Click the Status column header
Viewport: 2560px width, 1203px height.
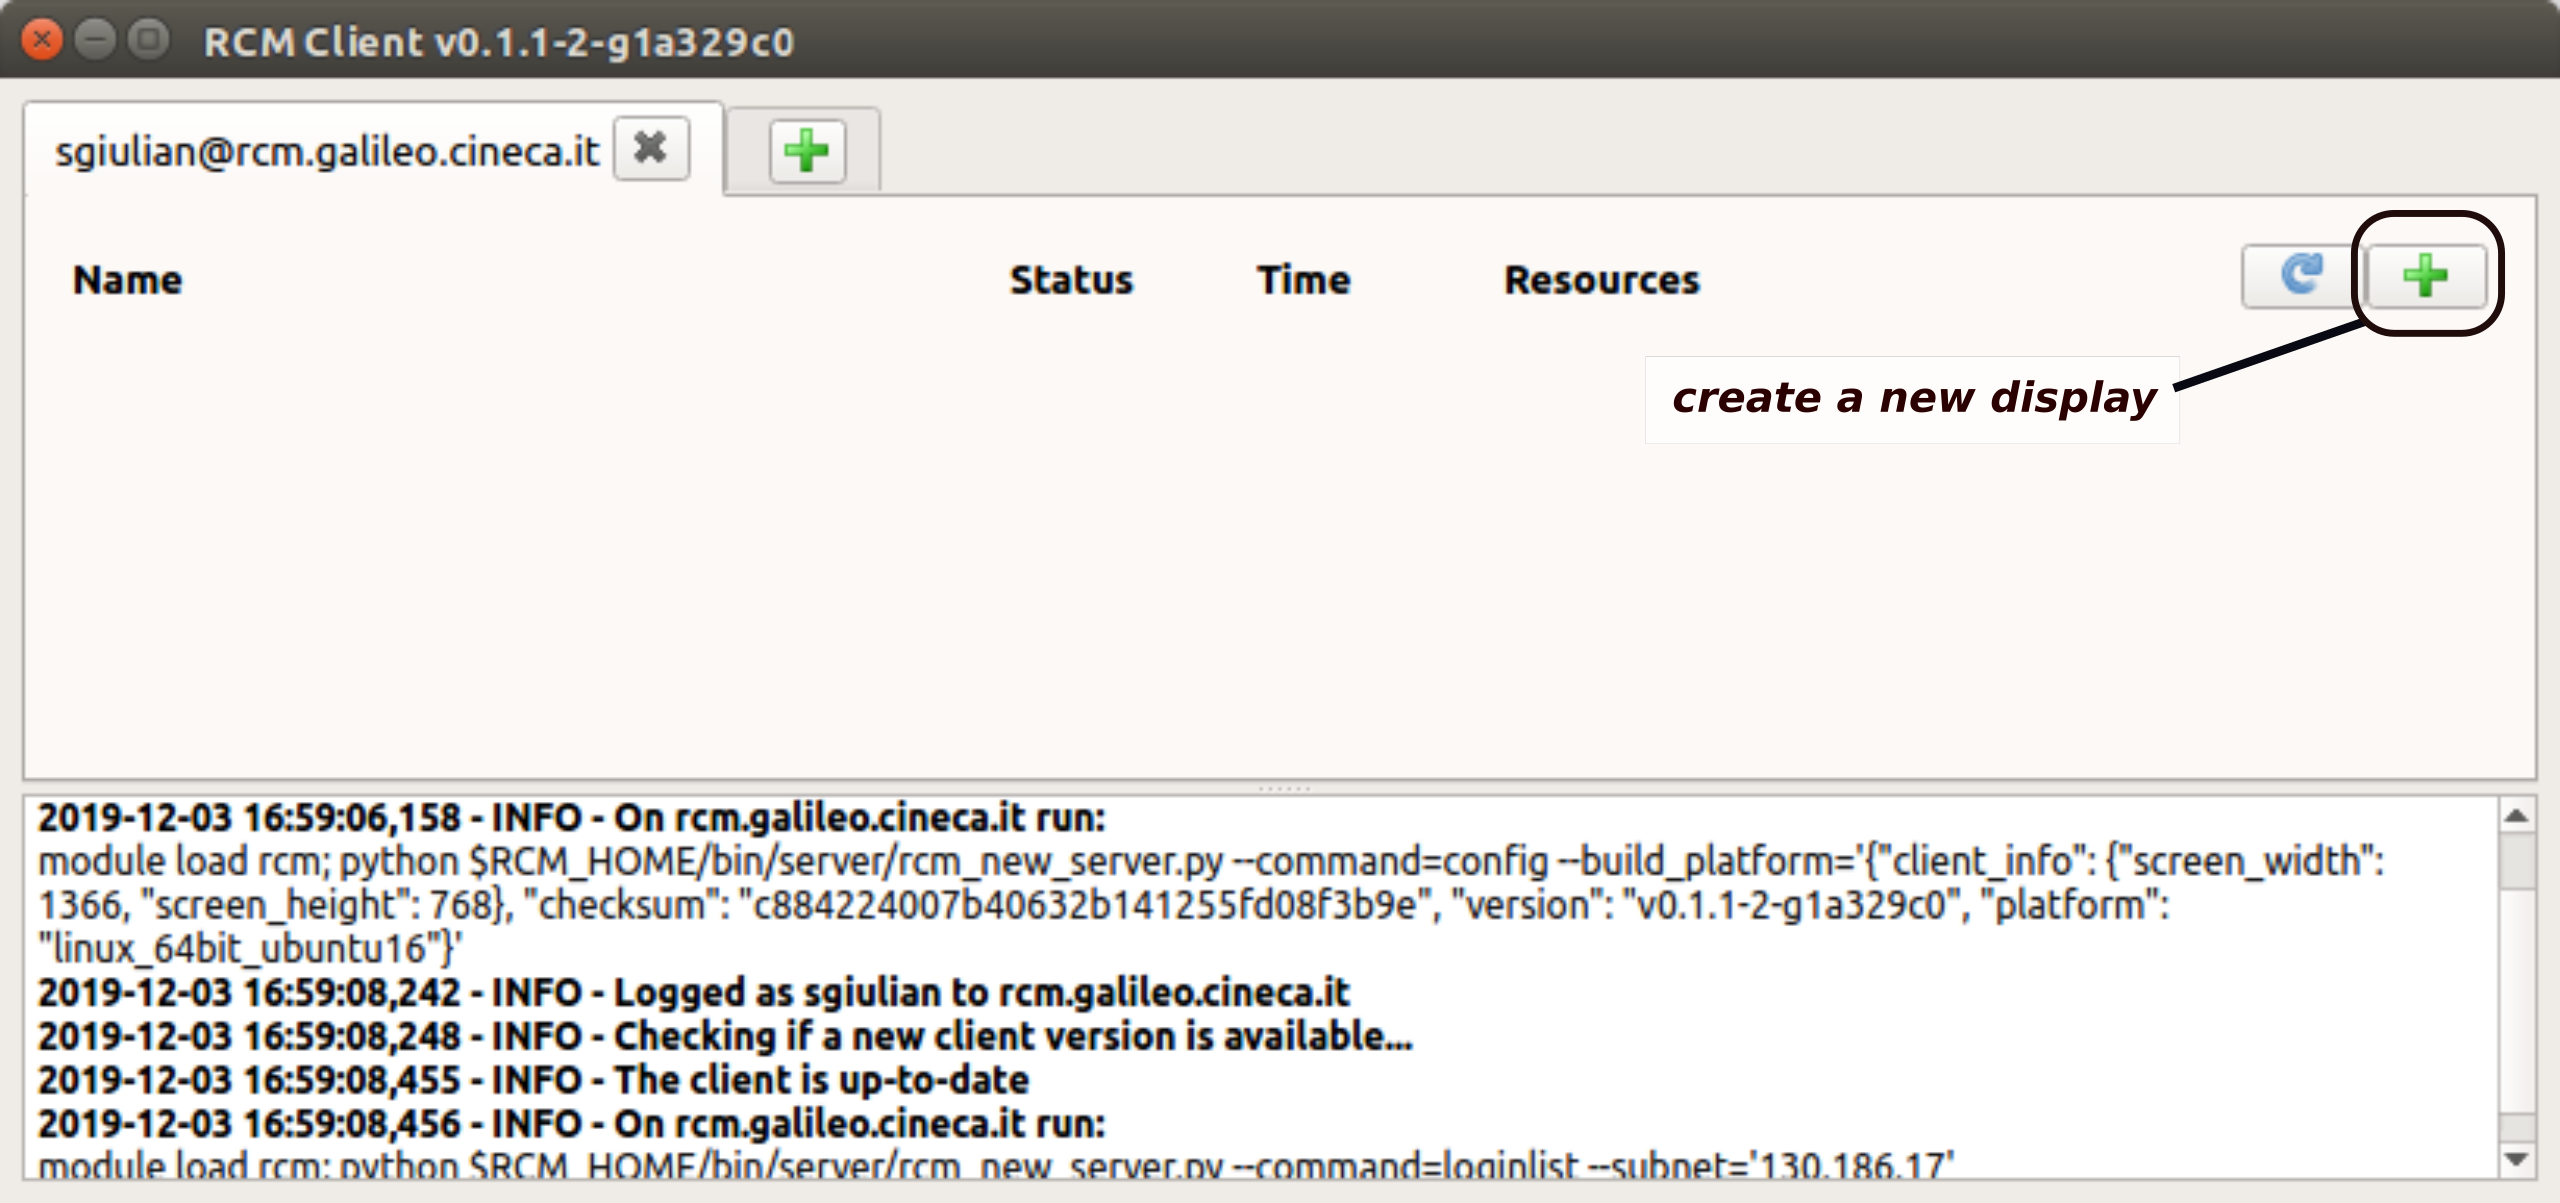point(1071,280)
